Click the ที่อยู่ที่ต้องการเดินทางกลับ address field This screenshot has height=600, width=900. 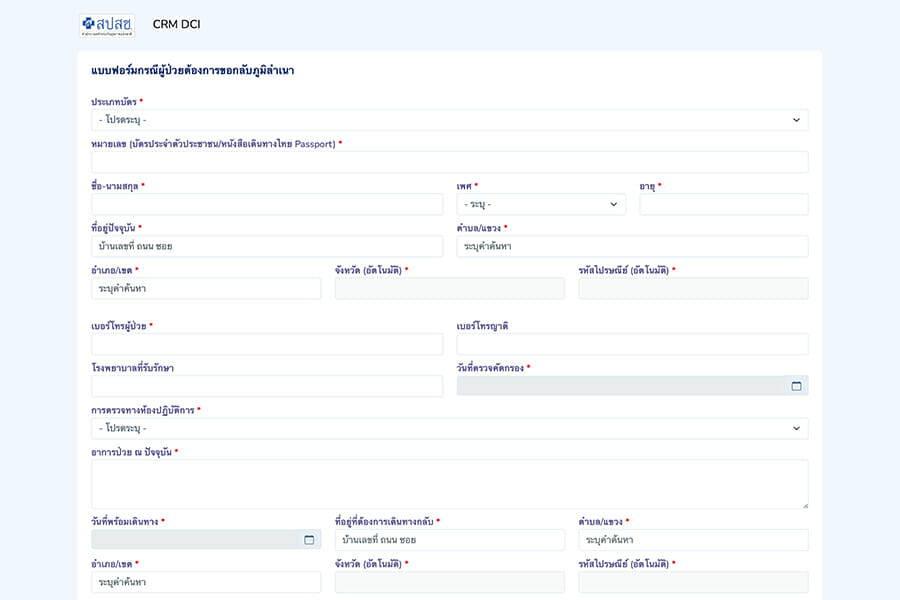449,540
